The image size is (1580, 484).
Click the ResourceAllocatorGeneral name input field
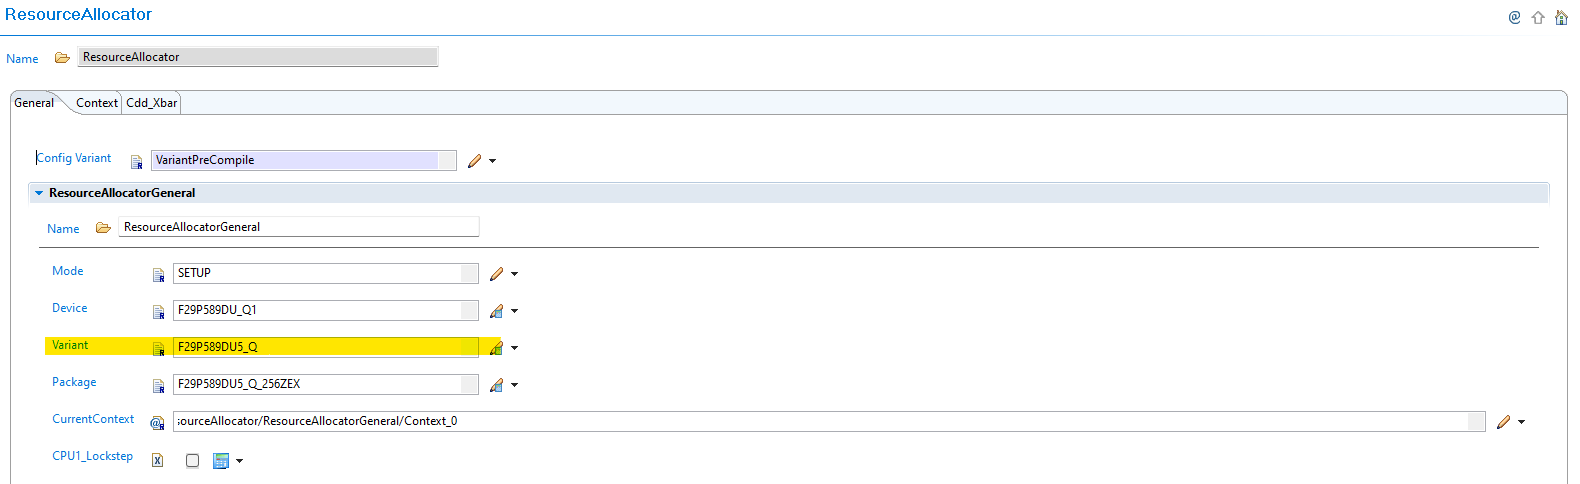298,227
